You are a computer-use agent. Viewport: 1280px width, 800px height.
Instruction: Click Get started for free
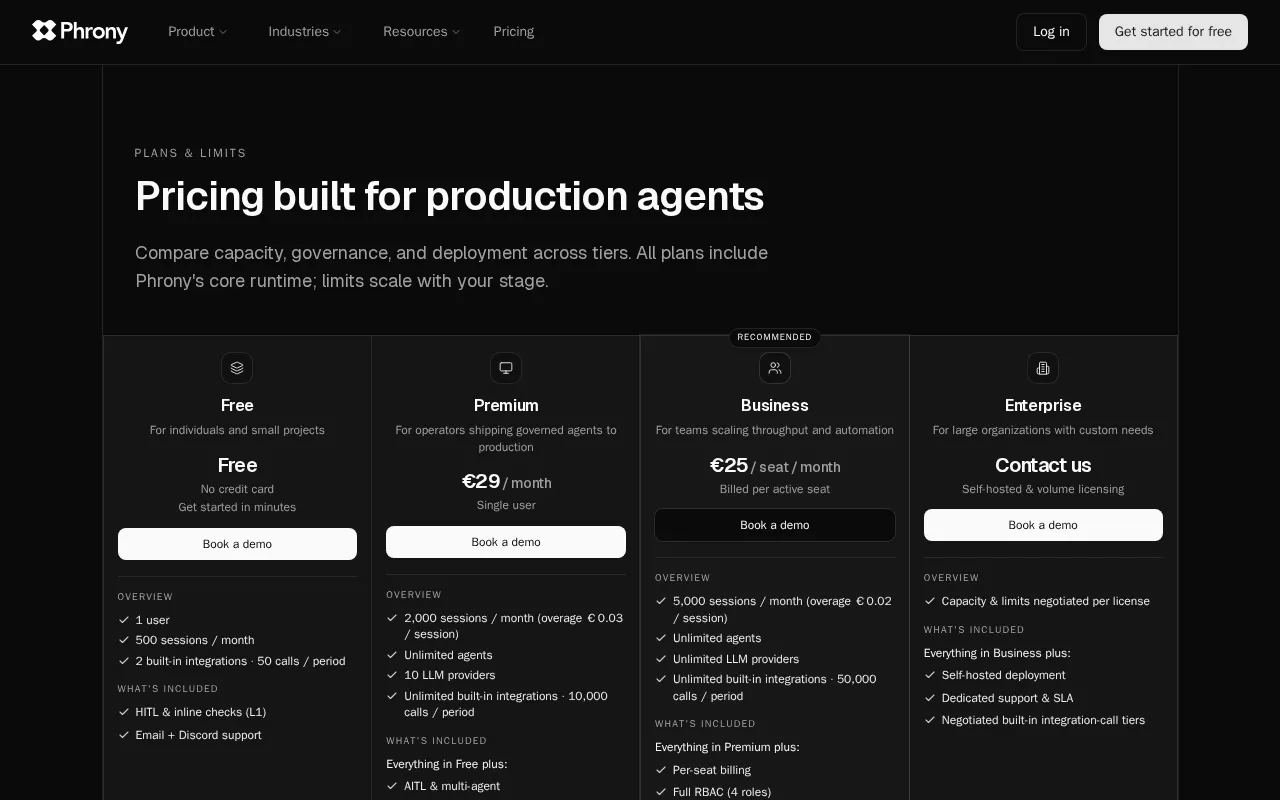click(x=1173, y=32)
